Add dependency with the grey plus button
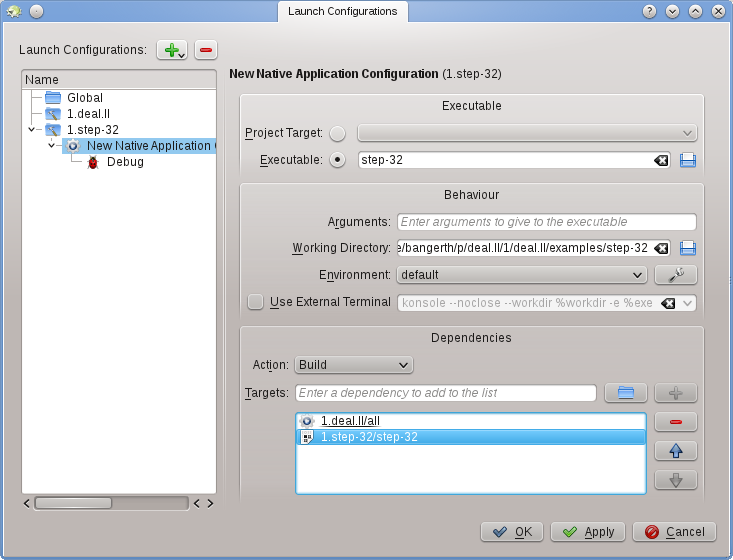The image size is (733, 560). (676, 393)
